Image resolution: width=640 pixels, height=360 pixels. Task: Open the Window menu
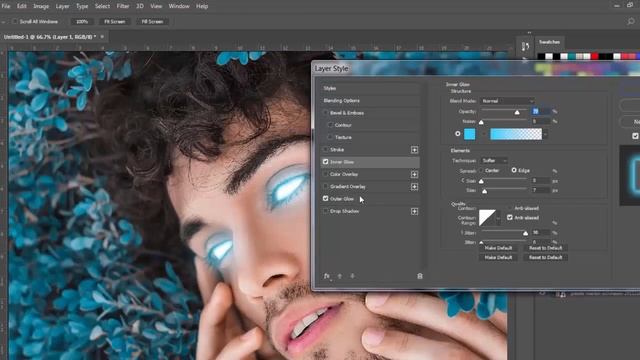(179, 6)
